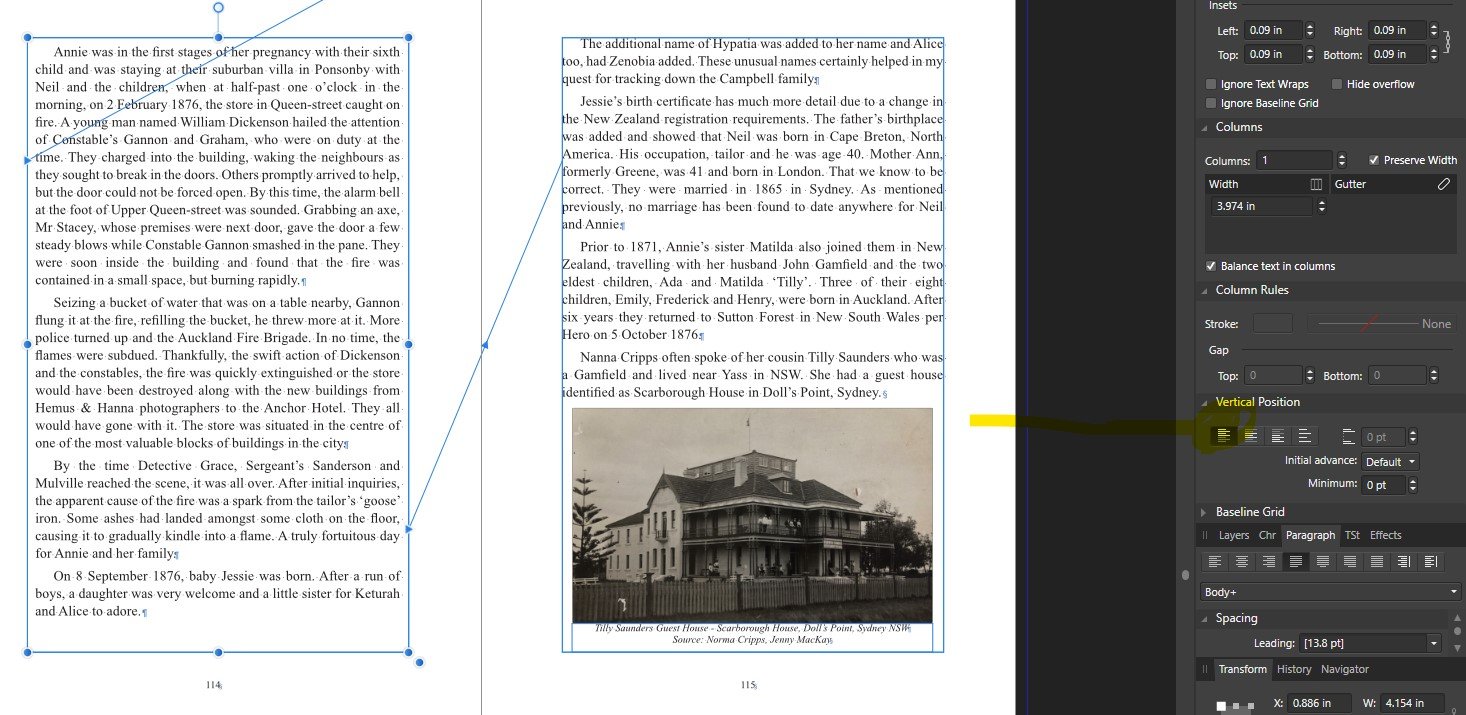Select the Justify All paragraph icon
Screen dimensions: 1466x715
pyautogui.click(x=1377, y=562)
